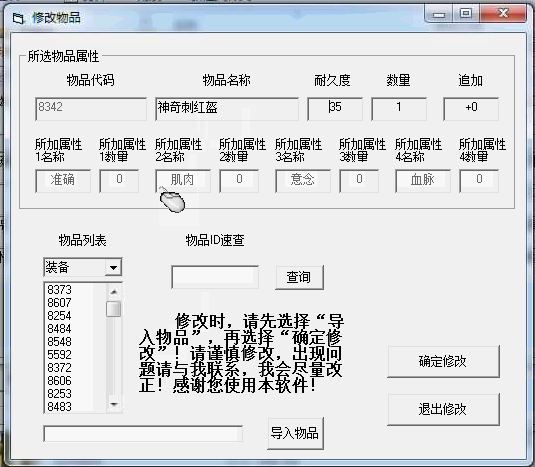
Task: Confirm changes with 确定修改 button
Action: click(x=443, y=361)
